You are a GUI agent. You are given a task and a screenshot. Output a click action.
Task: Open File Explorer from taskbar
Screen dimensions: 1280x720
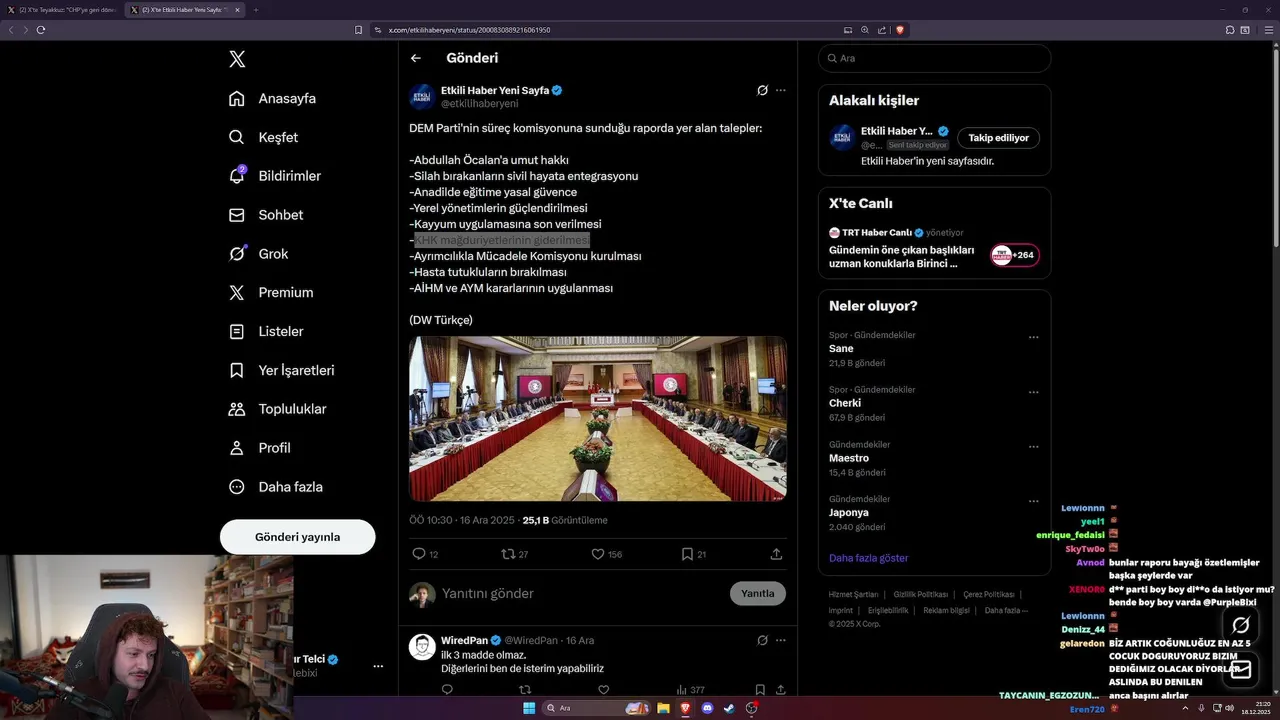(663, 708)
